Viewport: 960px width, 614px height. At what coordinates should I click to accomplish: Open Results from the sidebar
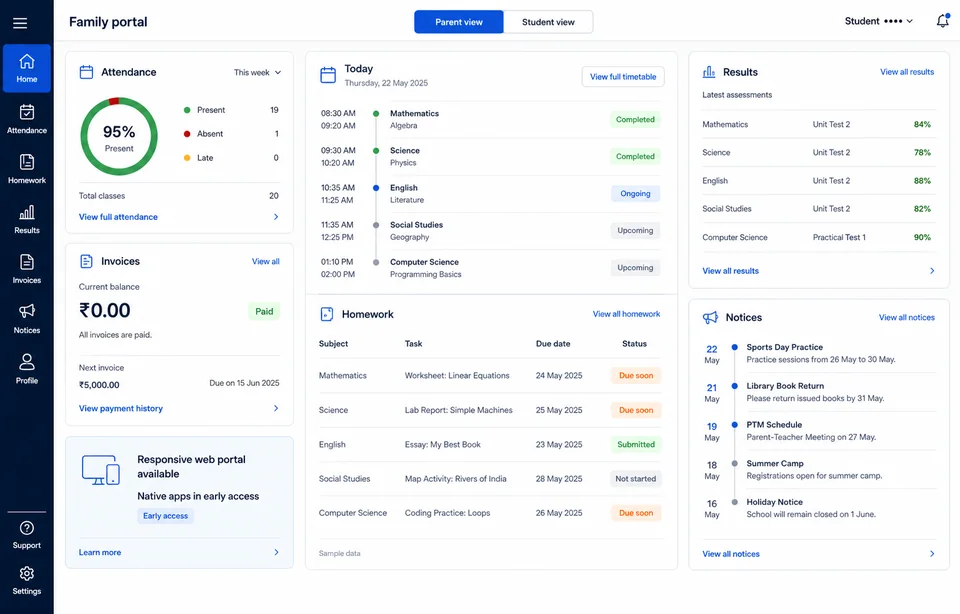[27, 220]
